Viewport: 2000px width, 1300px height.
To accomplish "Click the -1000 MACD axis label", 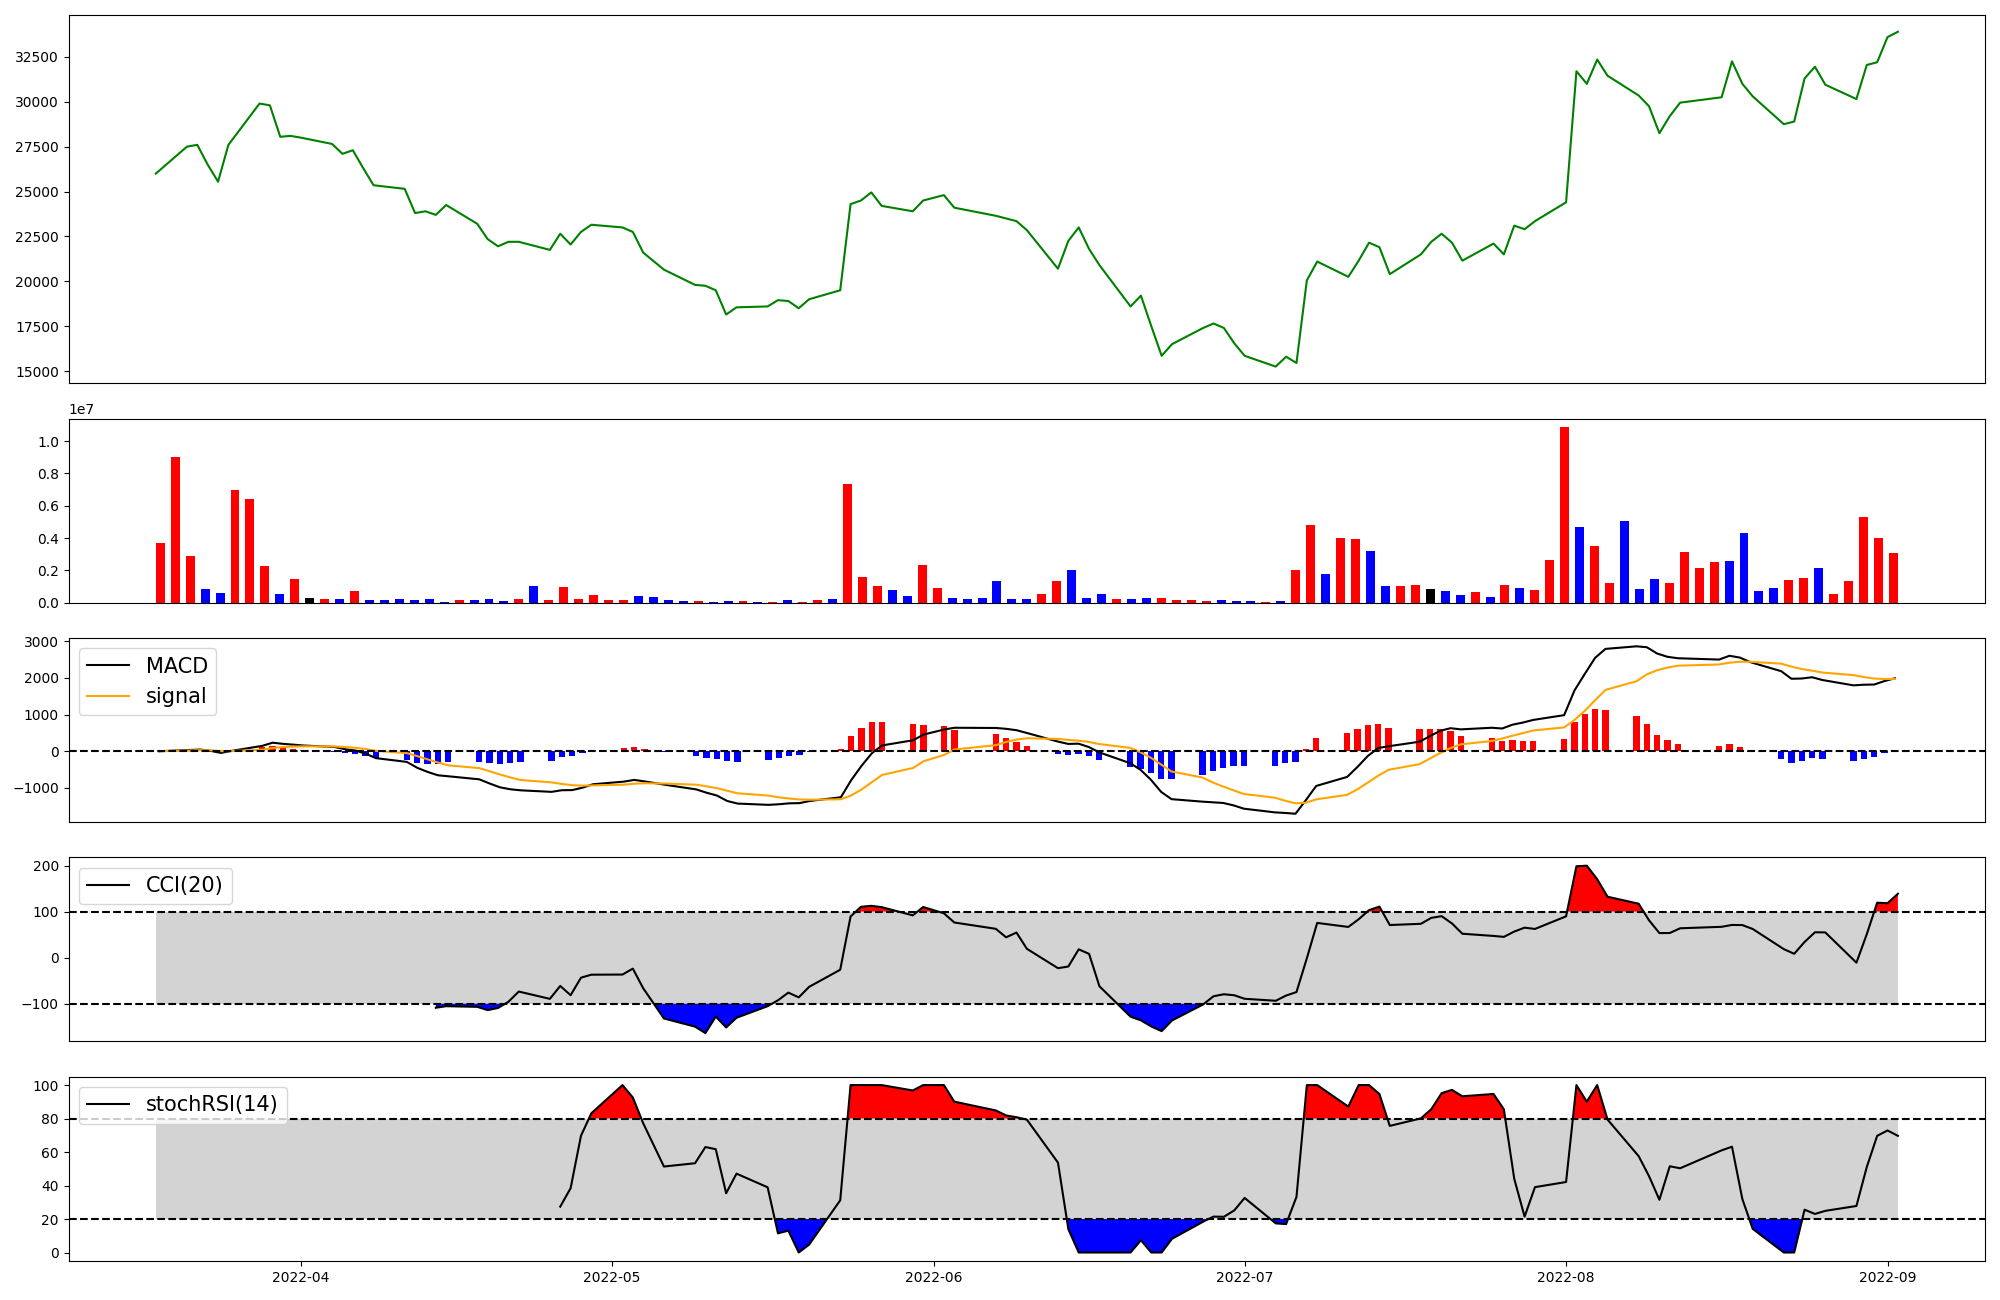I will [36, 788].
